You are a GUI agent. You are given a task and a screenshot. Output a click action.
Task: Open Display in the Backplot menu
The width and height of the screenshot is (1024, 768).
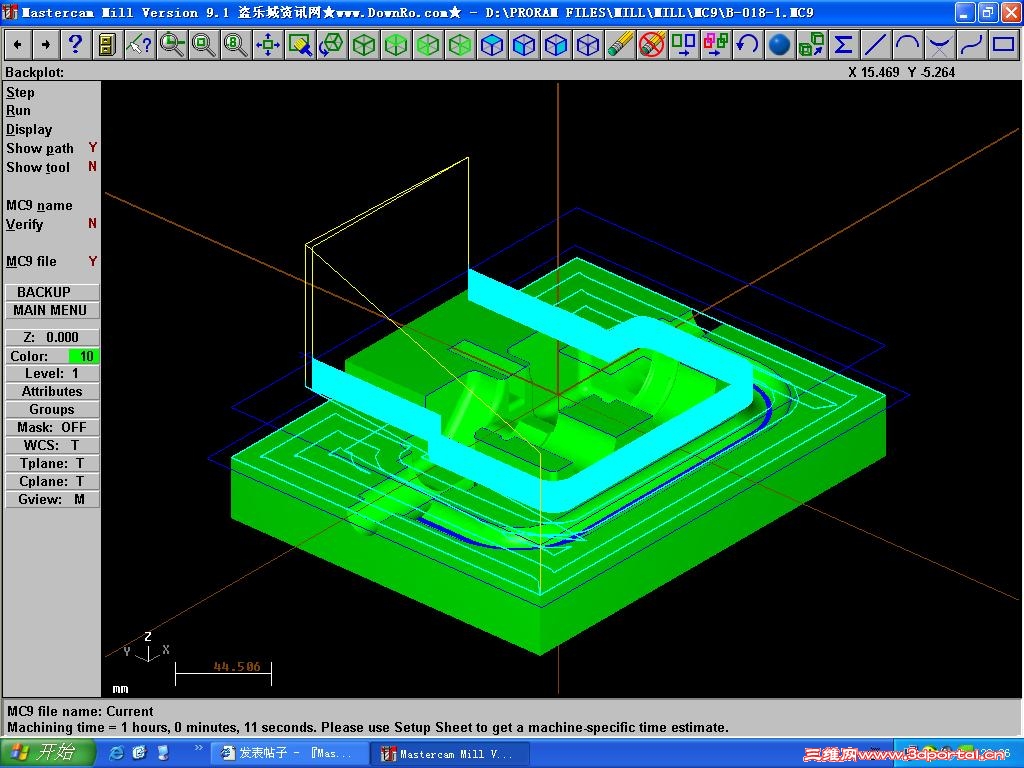point(29,129)
